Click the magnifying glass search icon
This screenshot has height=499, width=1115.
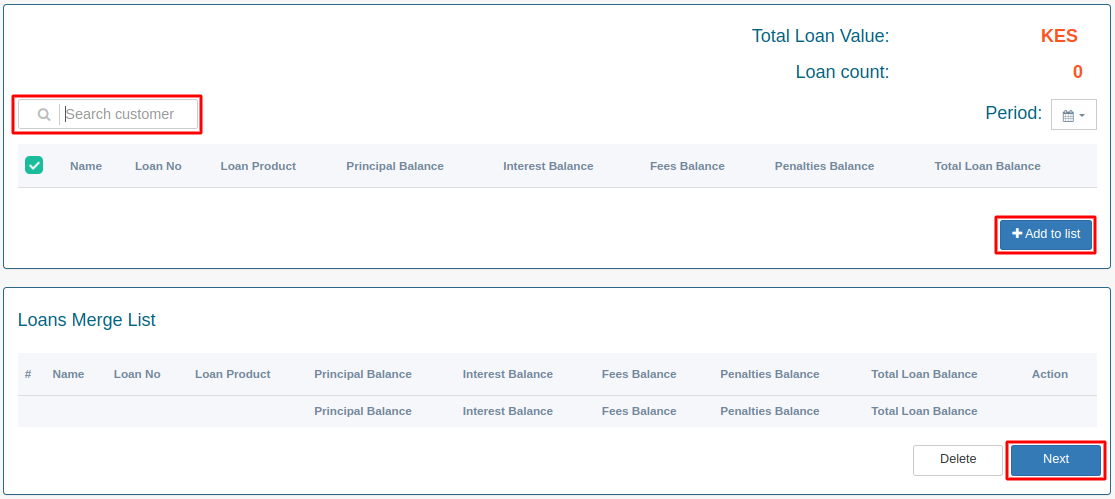44,115
